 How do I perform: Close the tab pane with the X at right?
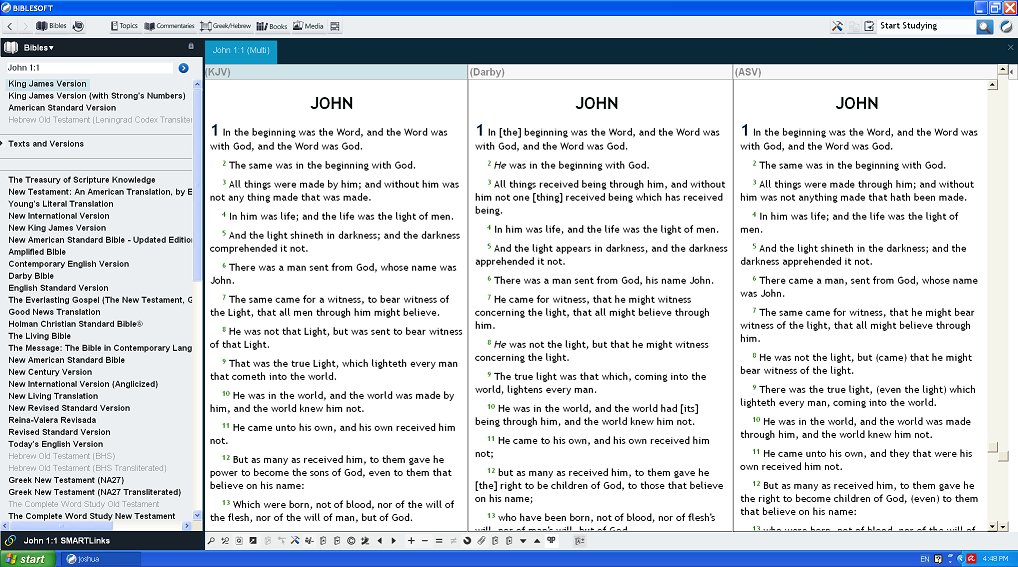[1010, 47]
